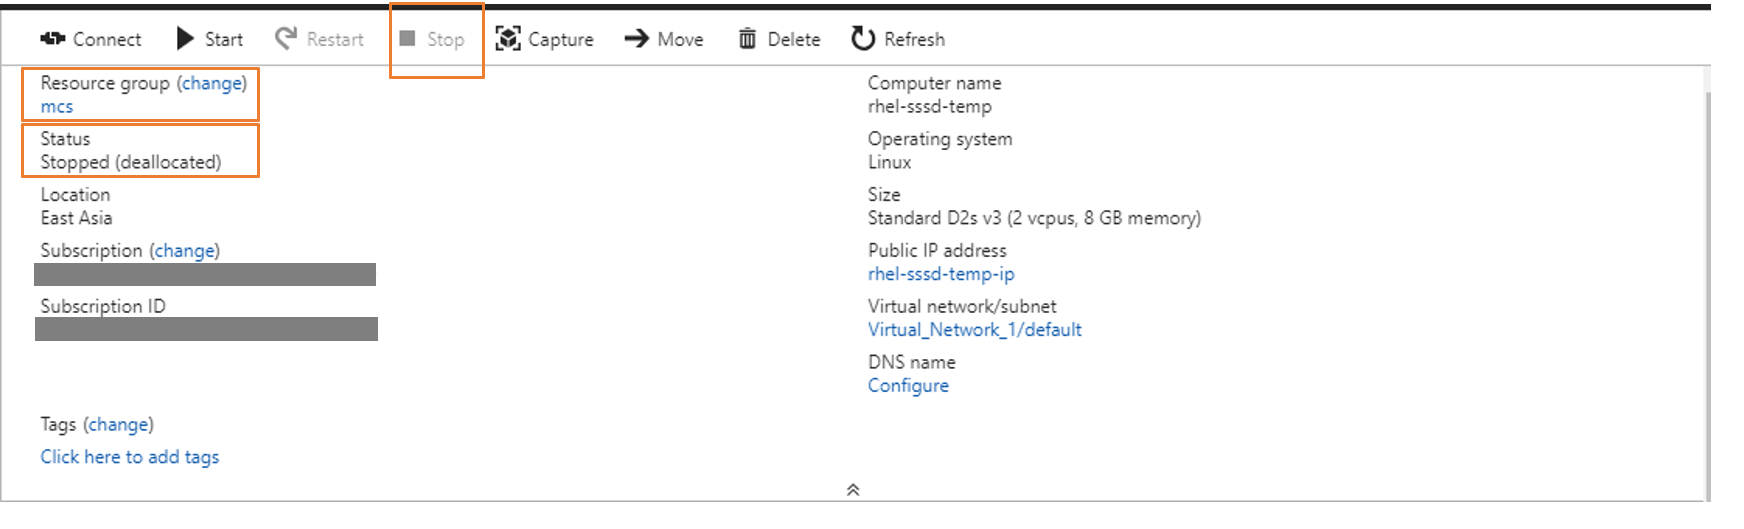This screenshot has width=1744, height=529.
Task: Click change link next to Tags
Action: pos(119,424)
